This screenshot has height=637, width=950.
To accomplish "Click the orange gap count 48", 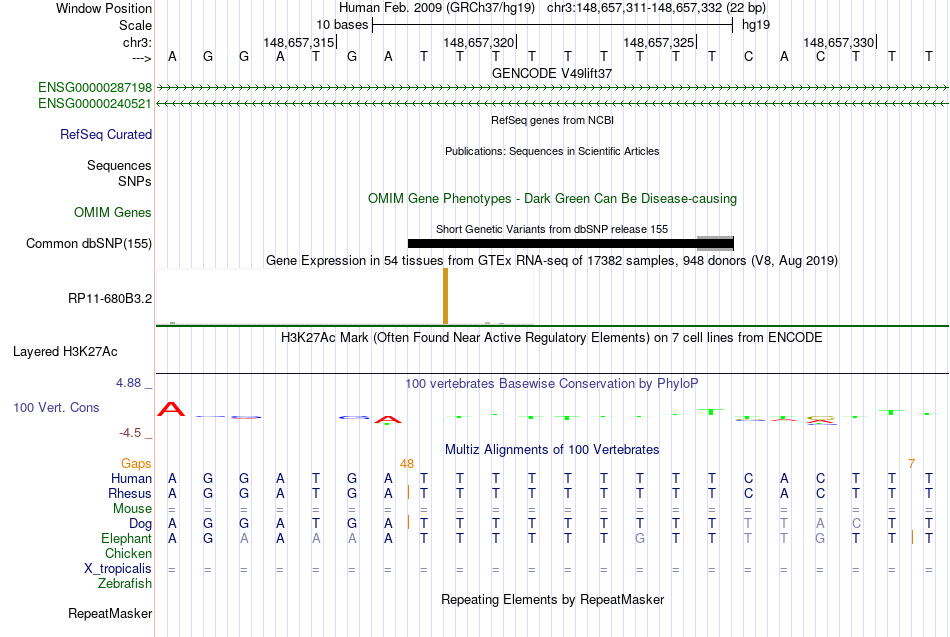I will 407,464.
